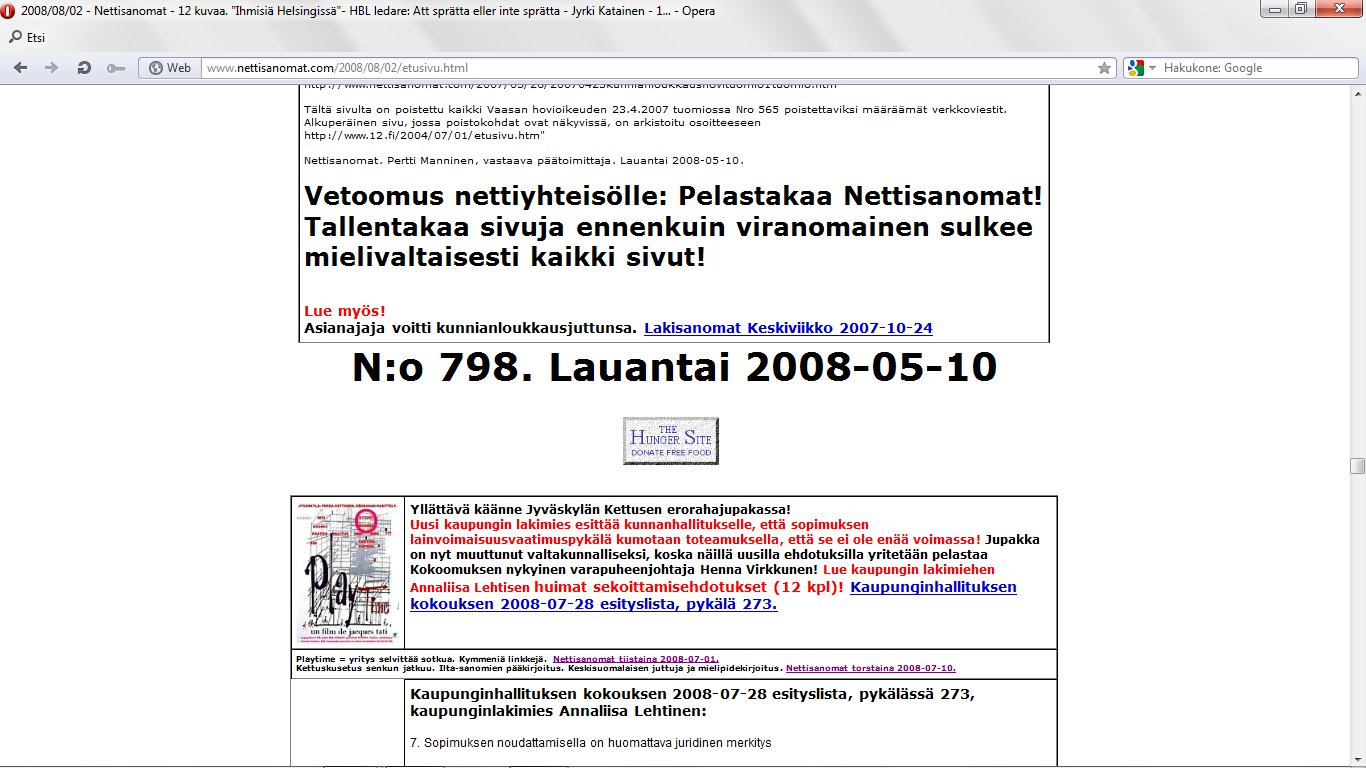Click the back navigation arrow
This screenshot has height=768, width=1366.
(20, 68)
